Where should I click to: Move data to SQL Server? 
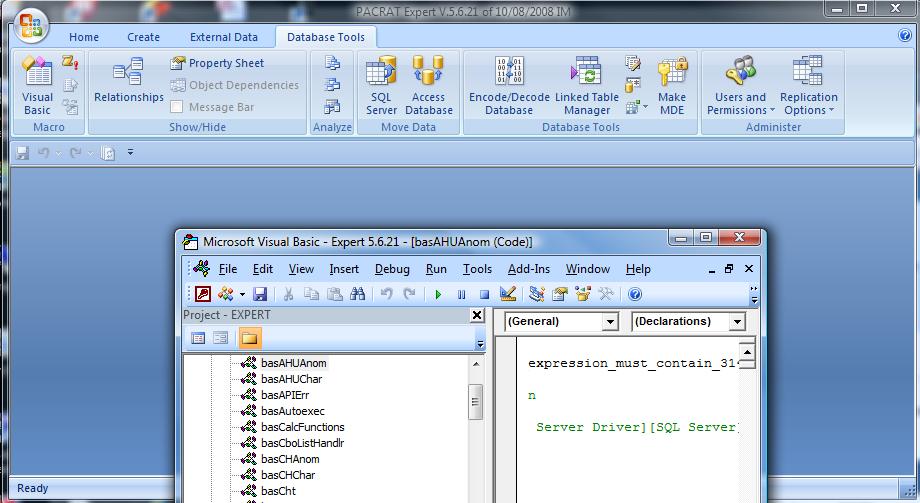[381, 85]
